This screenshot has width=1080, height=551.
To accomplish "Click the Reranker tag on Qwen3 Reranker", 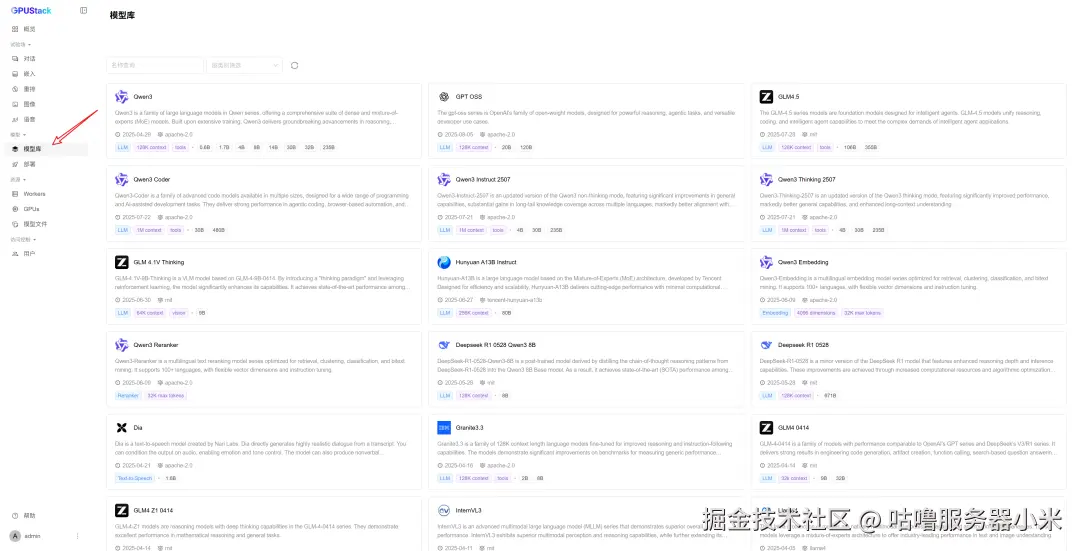I will pyautogui.click(x=127, y=395).
